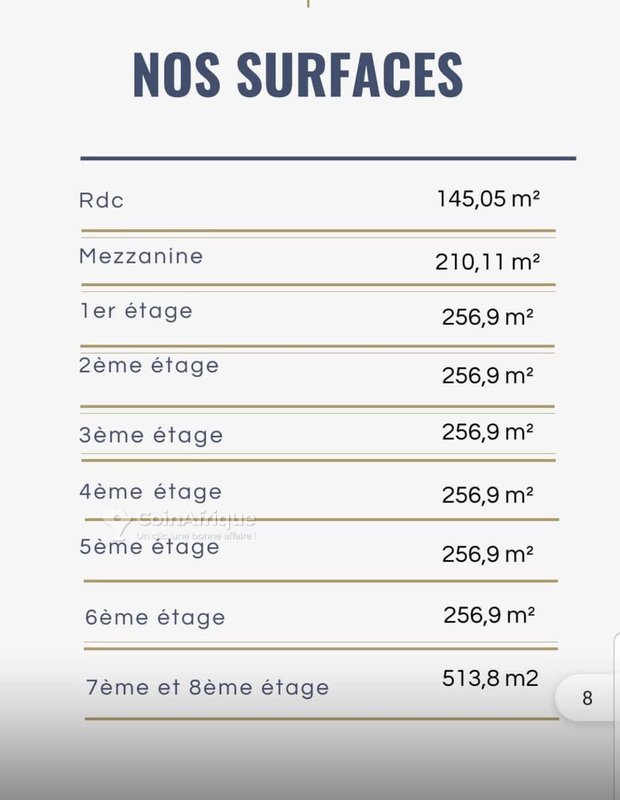Click the 210,11 m² value
The image size is (620, 800).
point(487,262)
